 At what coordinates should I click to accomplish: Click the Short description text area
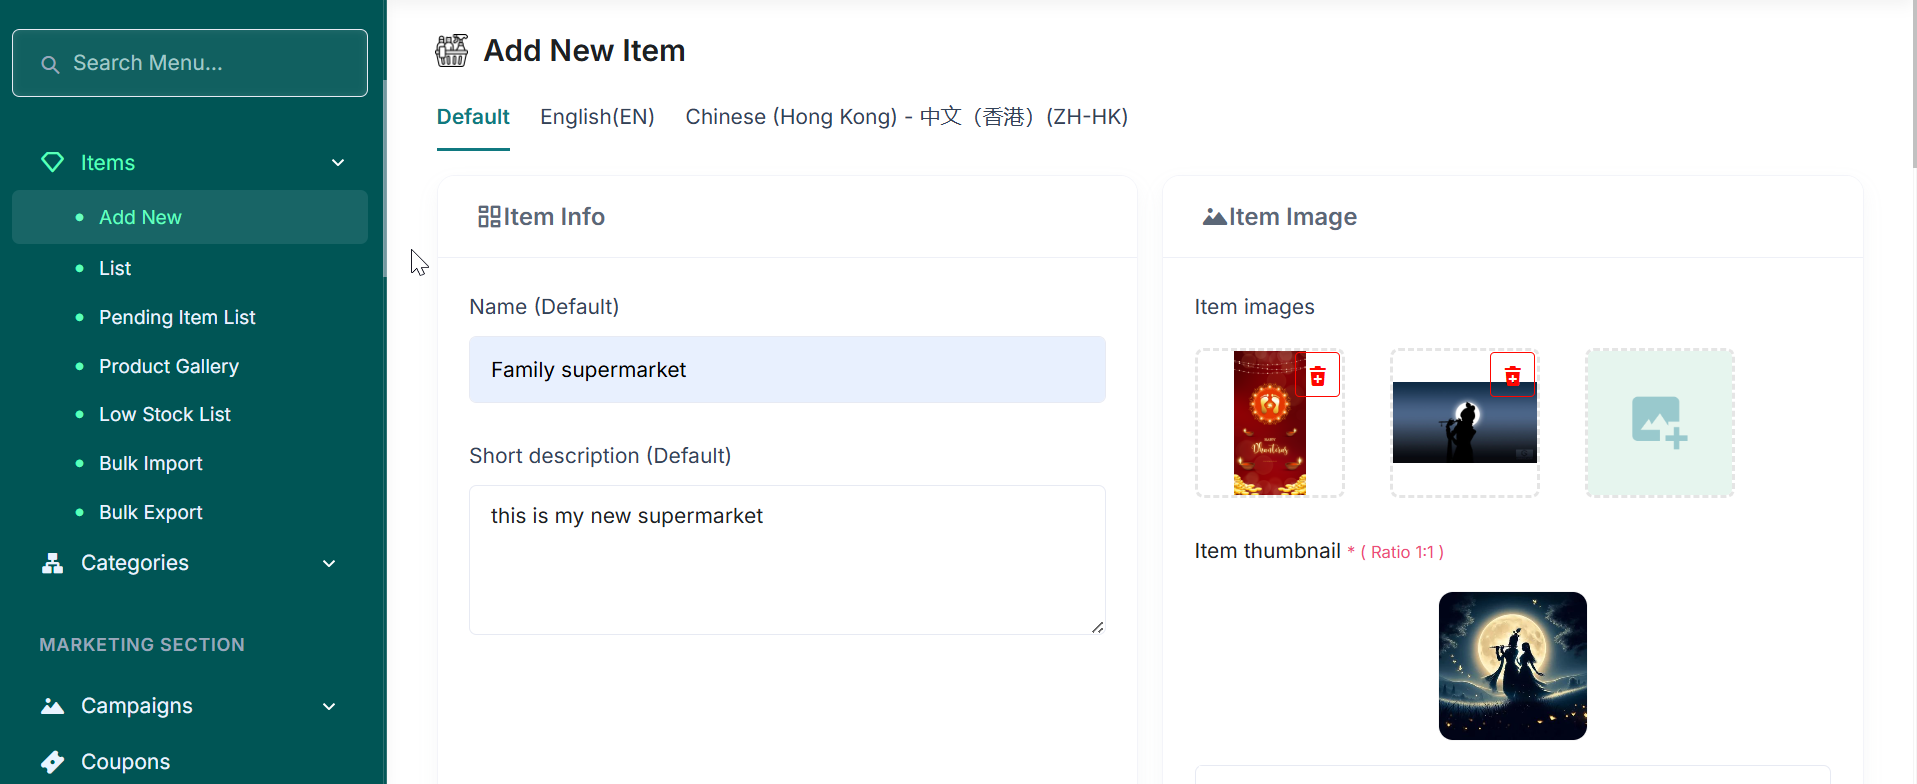[x=787, y=560]
